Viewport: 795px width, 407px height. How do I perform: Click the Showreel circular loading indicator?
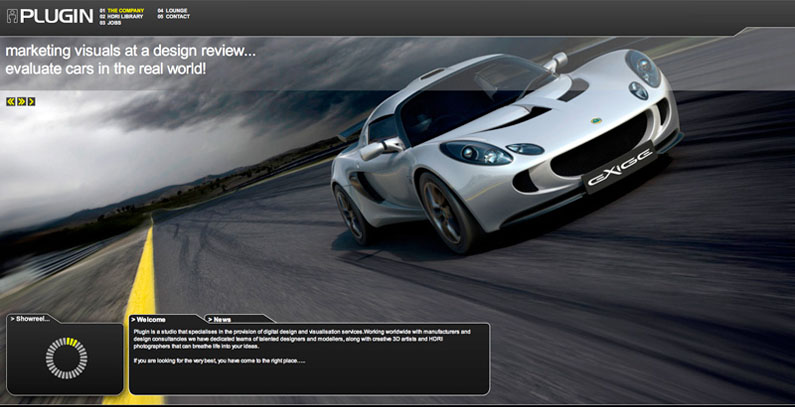tap(66, 358)
